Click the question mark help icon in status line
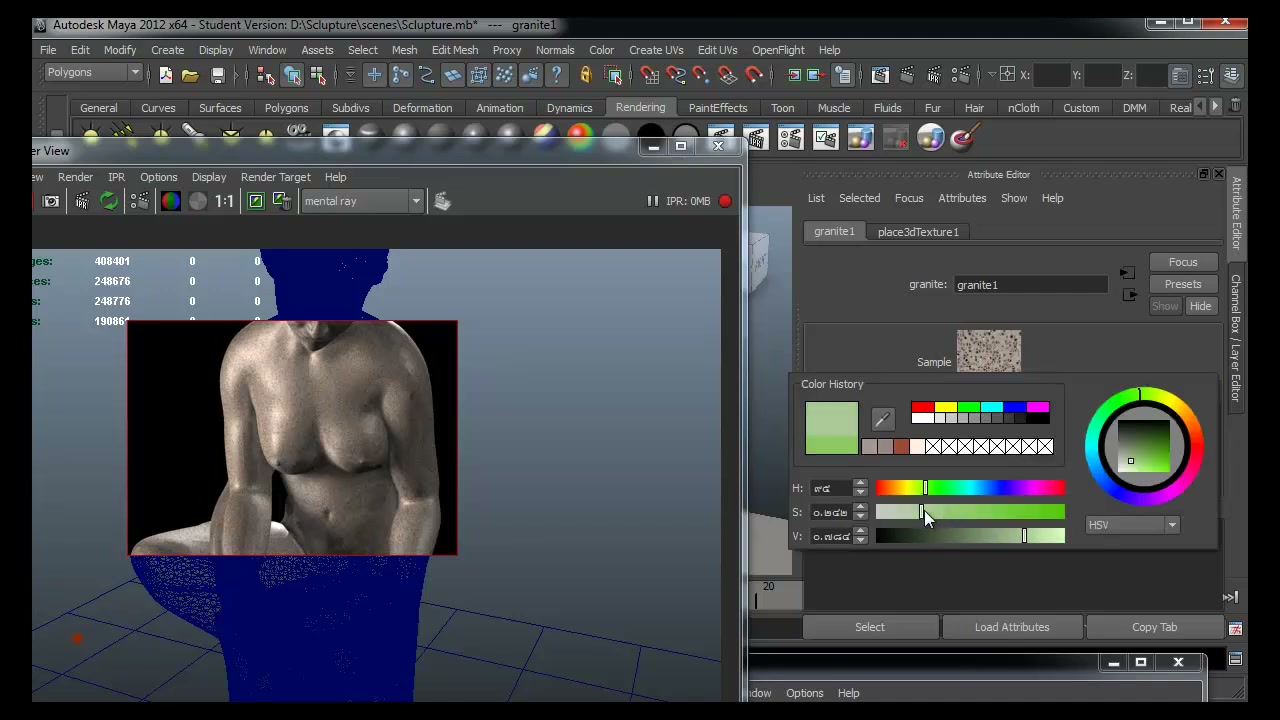The height and width of the screenshot is (720, 1280). tap(557, 75)
